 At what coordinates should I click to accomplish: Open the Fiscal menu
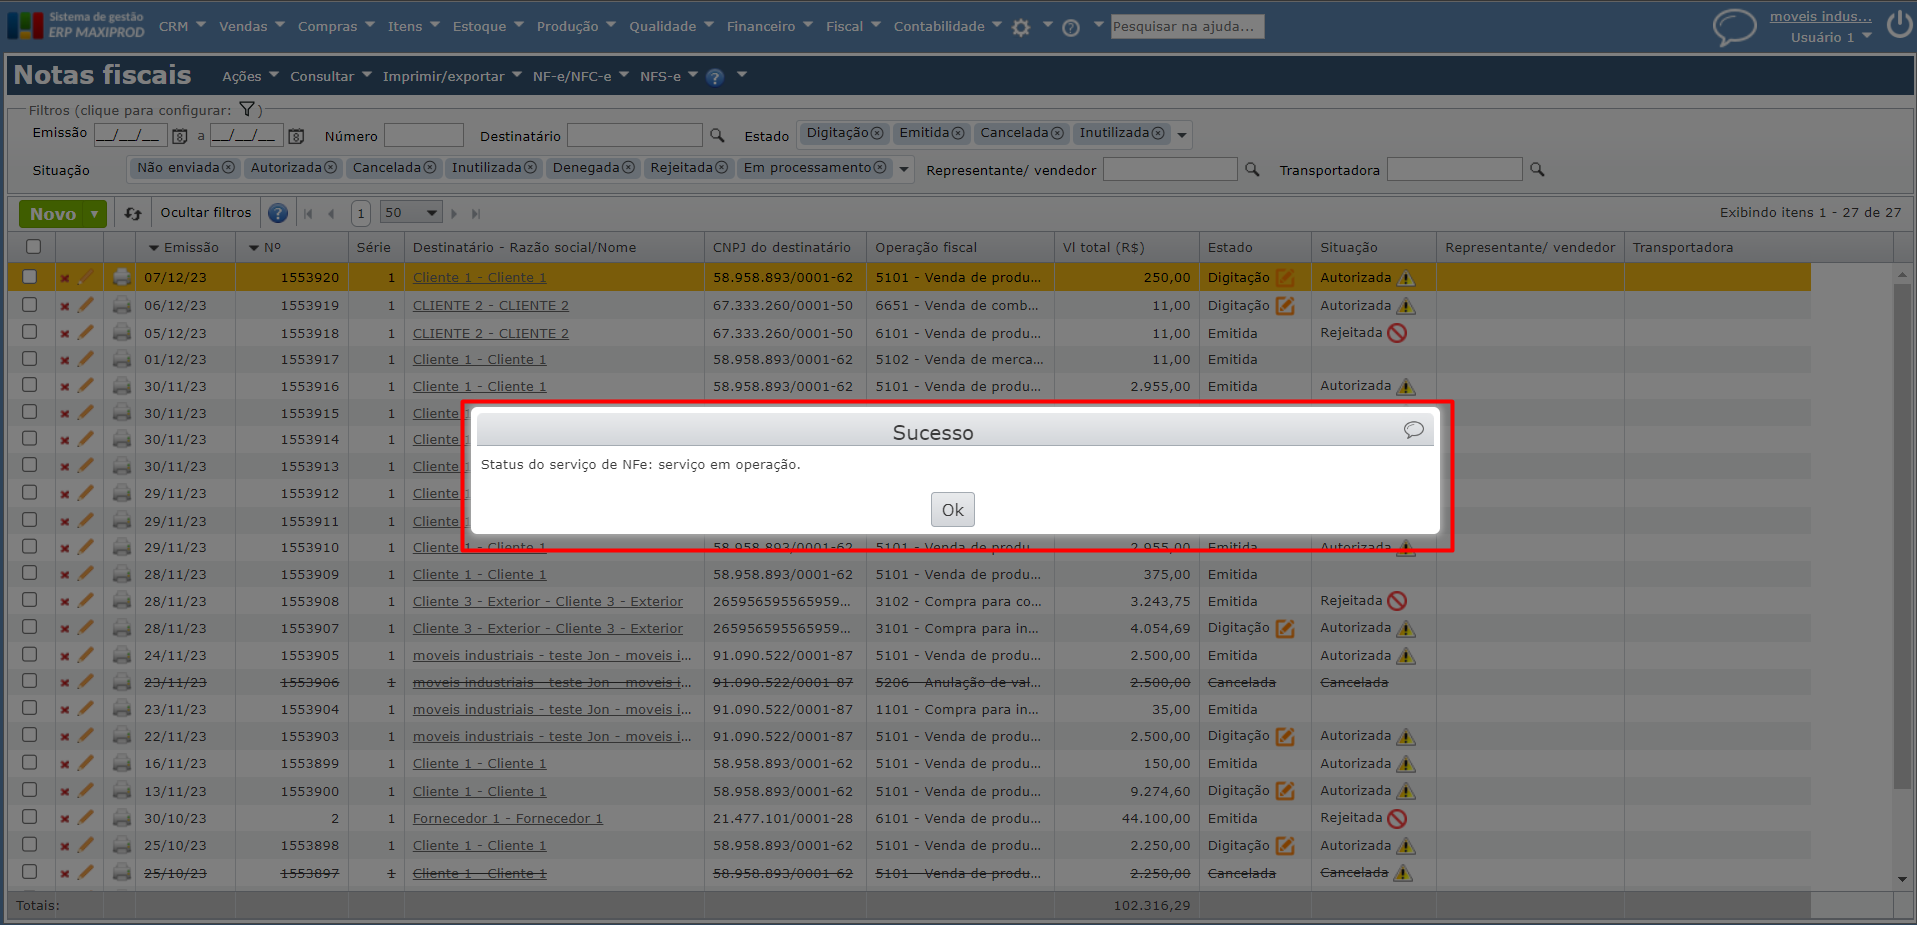coord(853,27)
